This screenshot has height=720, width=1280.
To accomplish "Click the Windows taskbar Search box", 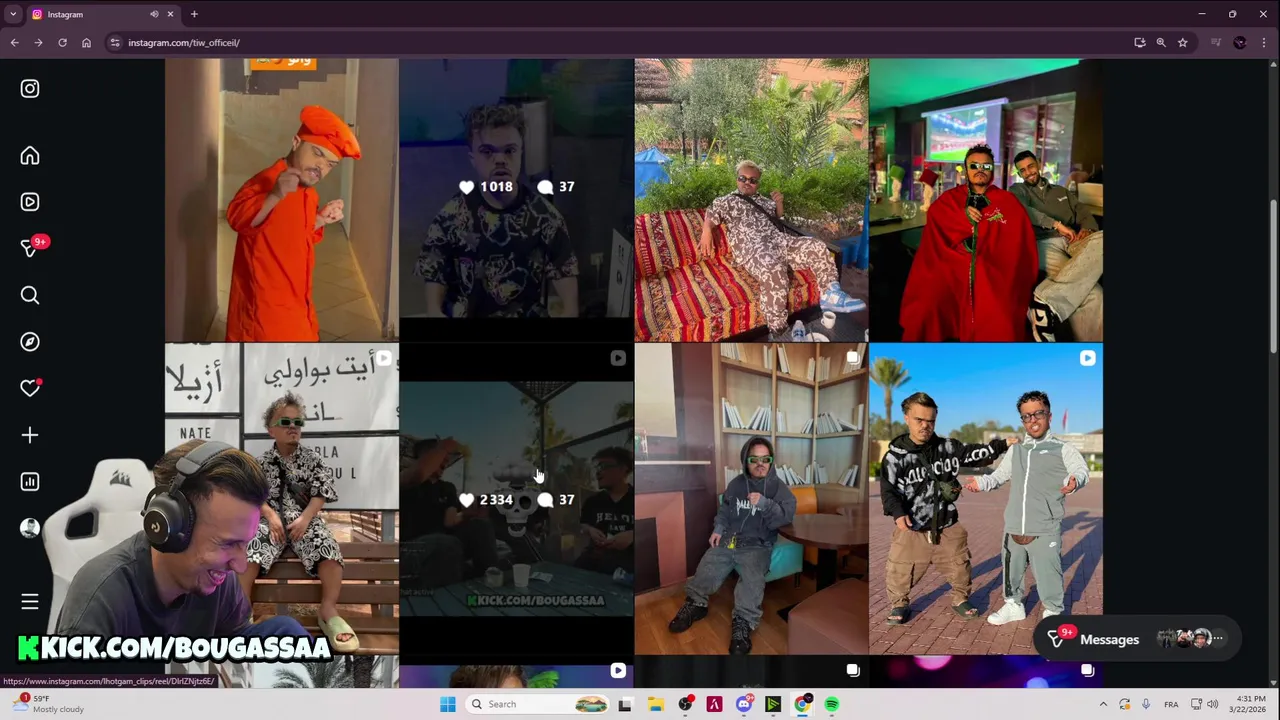I will (x=538, y=704).
